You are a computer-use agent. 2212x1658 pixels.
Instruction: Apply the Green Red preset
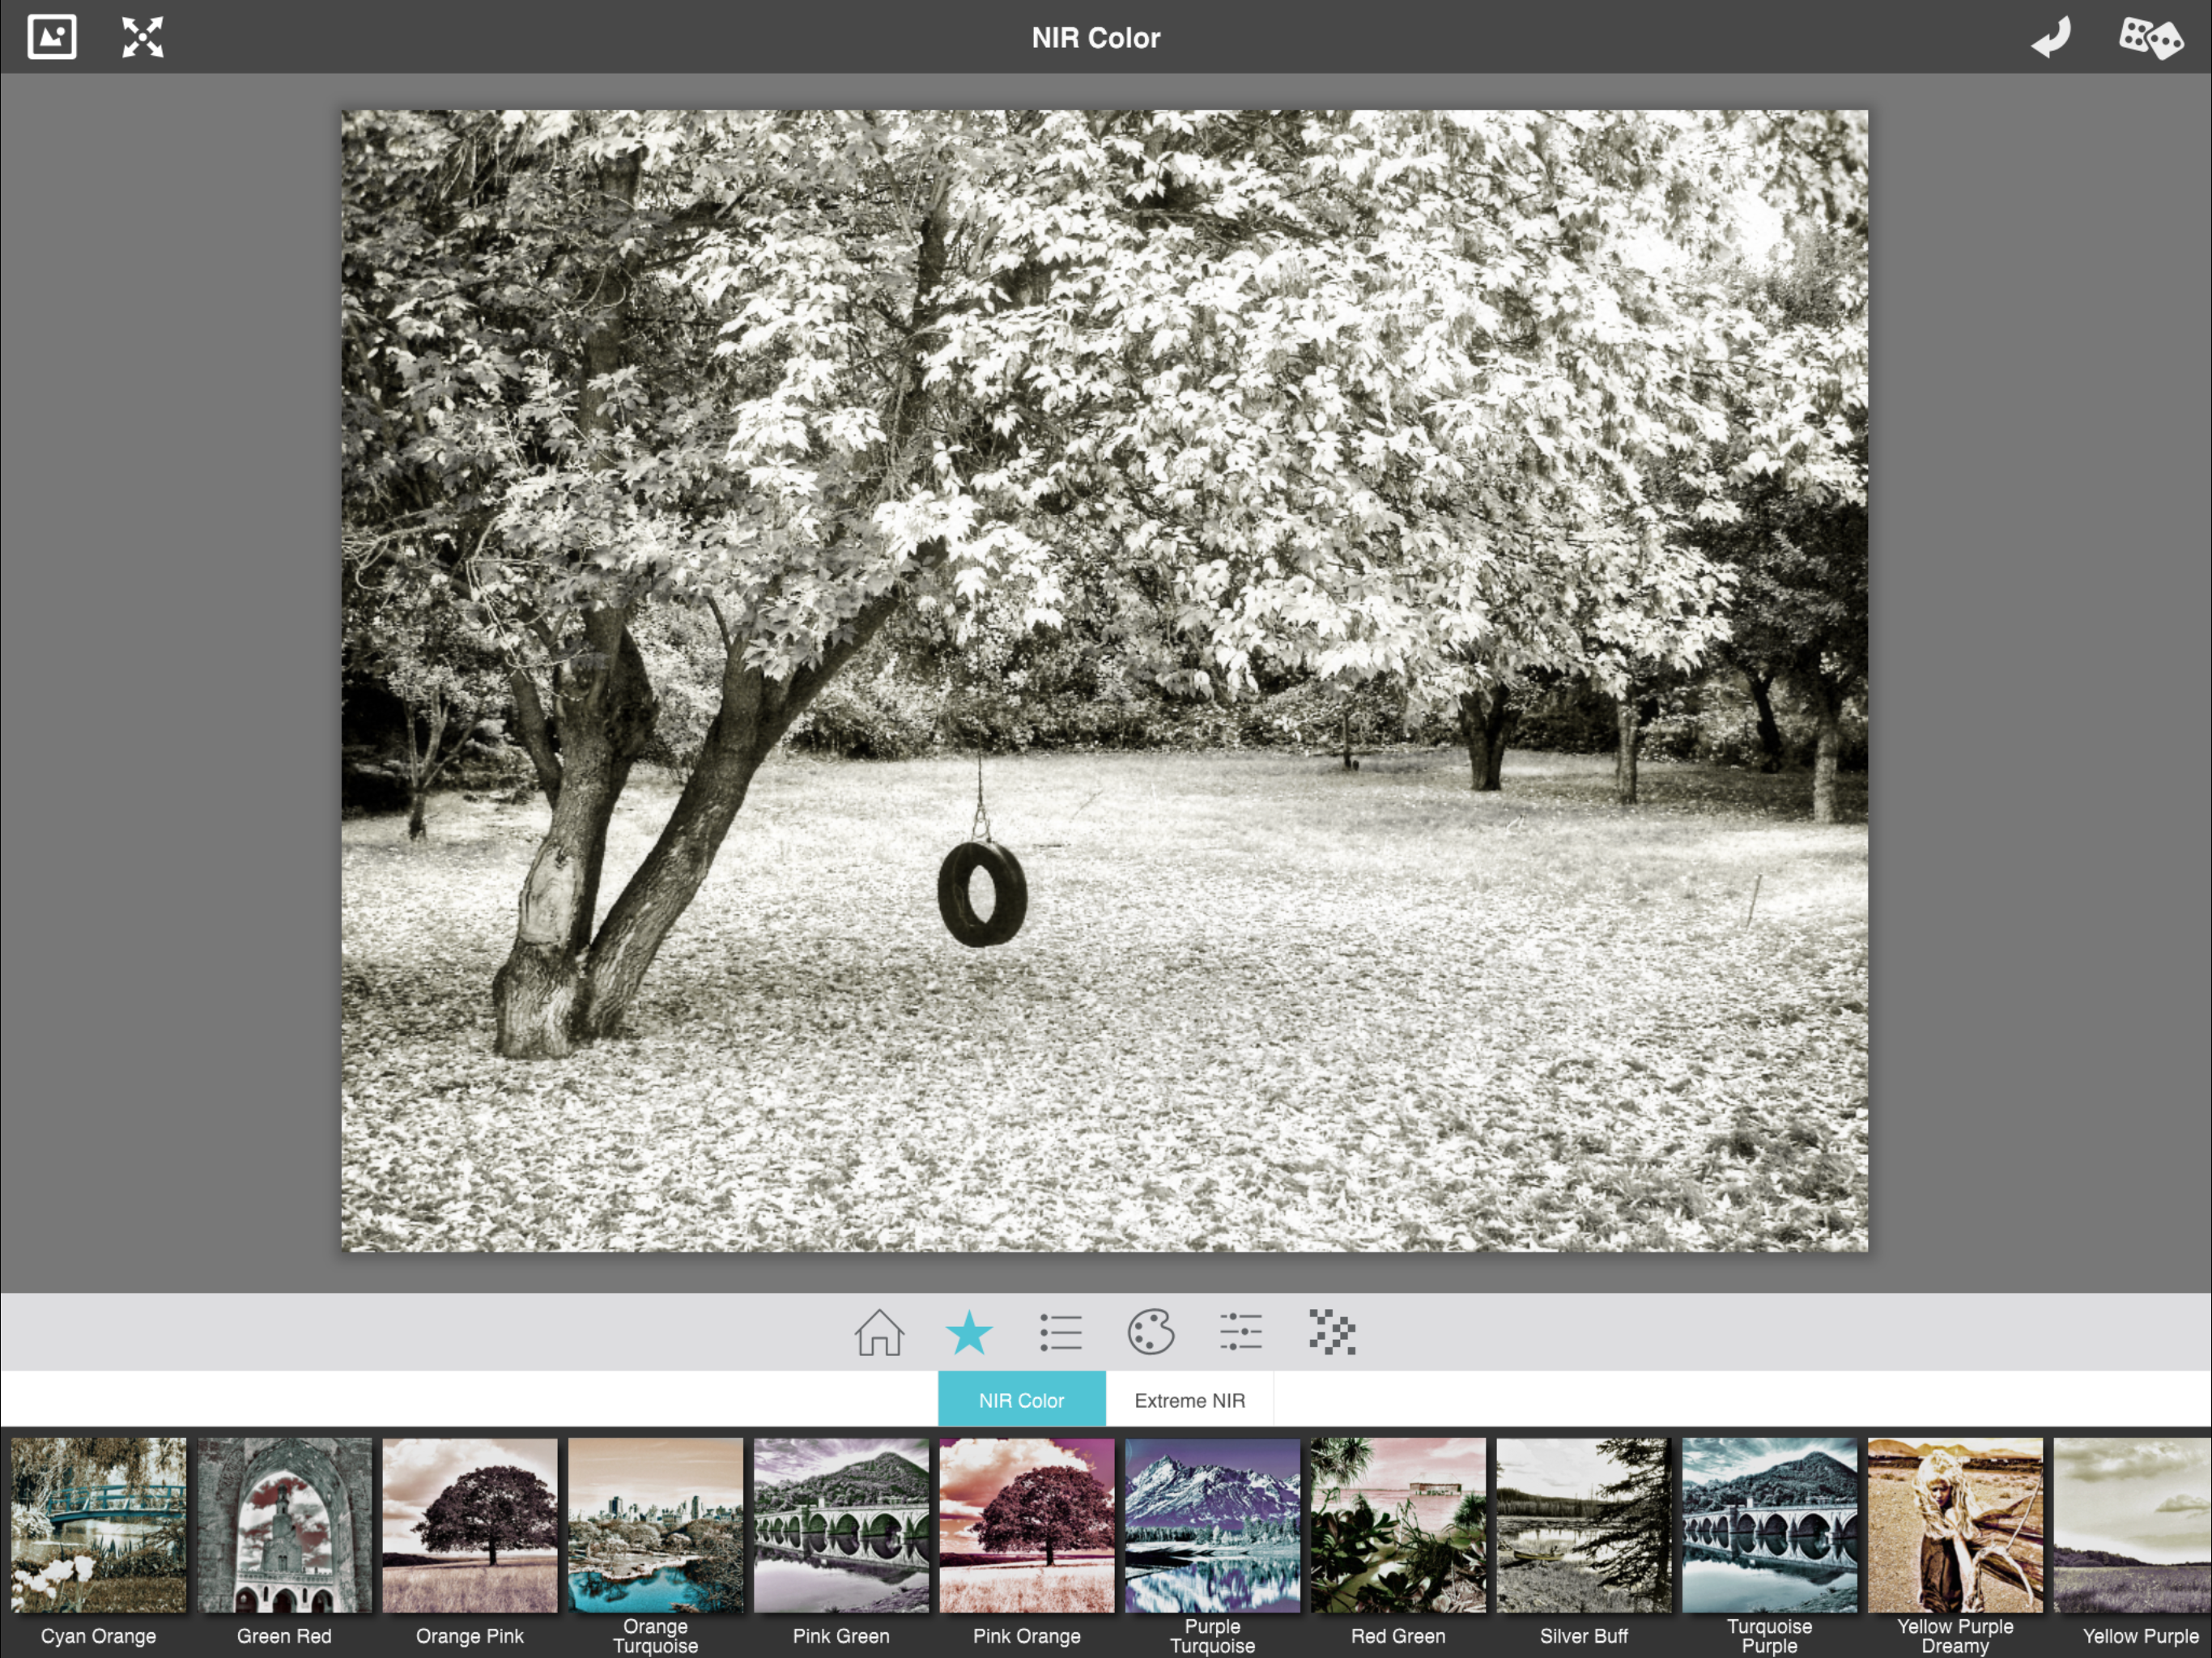click(x=284, y=1525)
